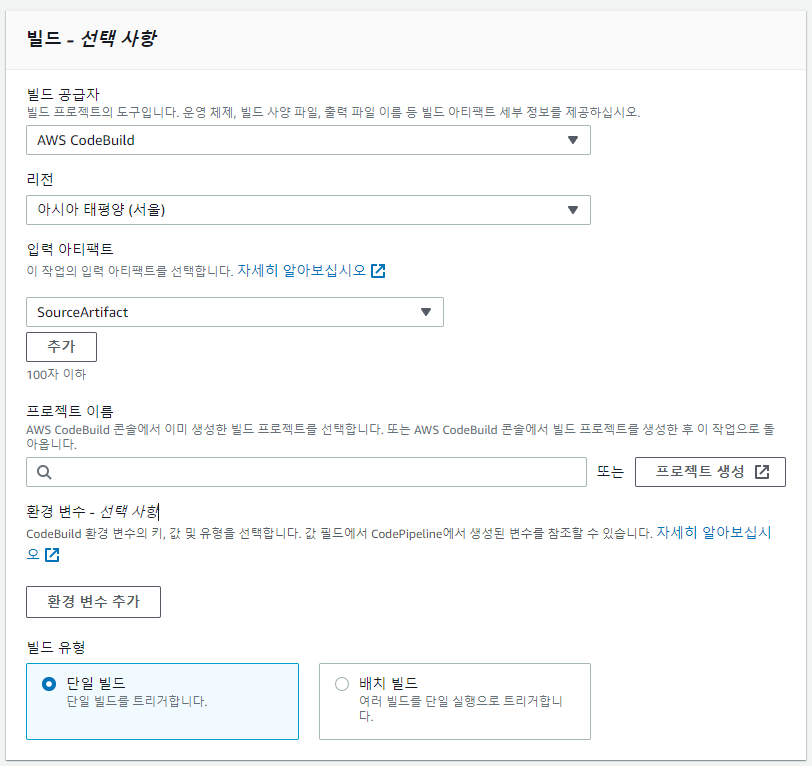The height and width of the screenshot is (766, 812).
Task: Select the 배치 빌드 radio option
Action: click(342, 684)
